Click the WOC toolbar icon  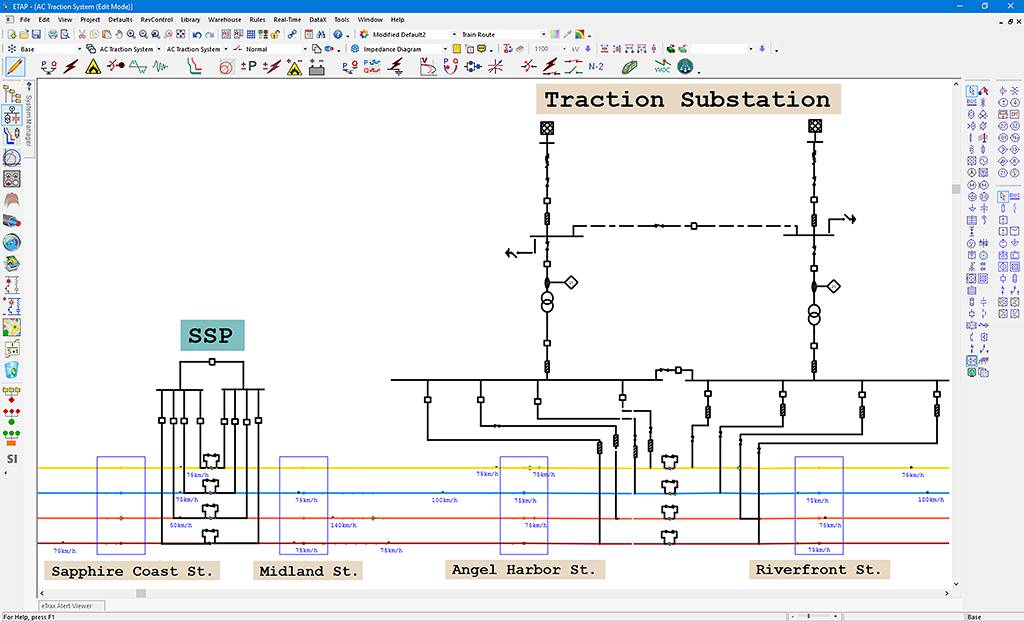pos(661,68)
